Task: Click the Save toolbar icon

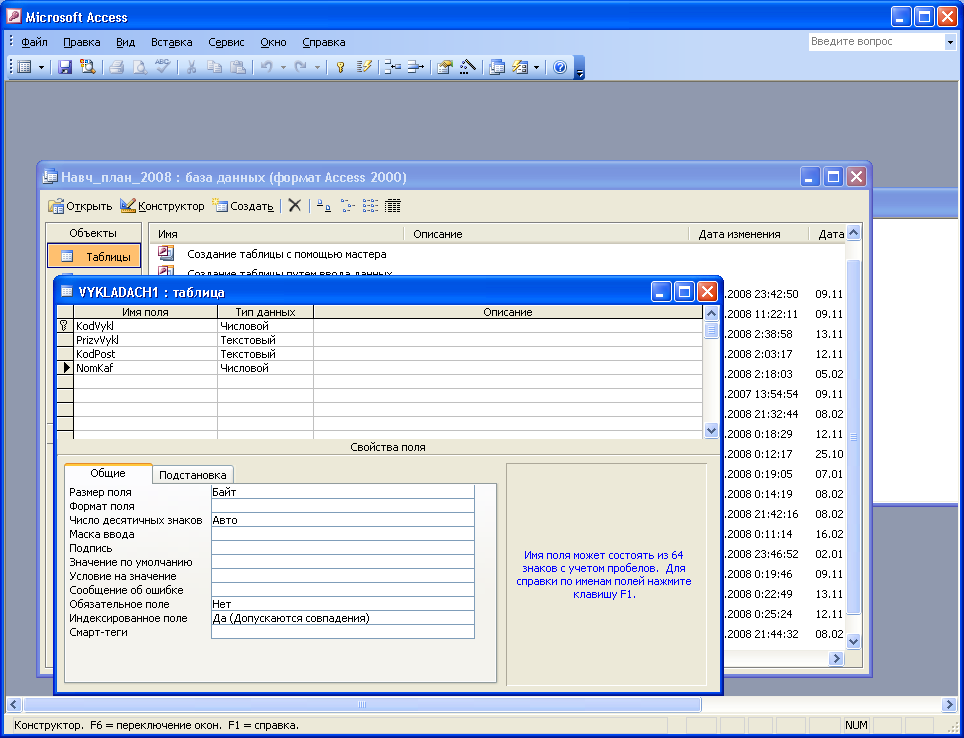Action: 65,67
